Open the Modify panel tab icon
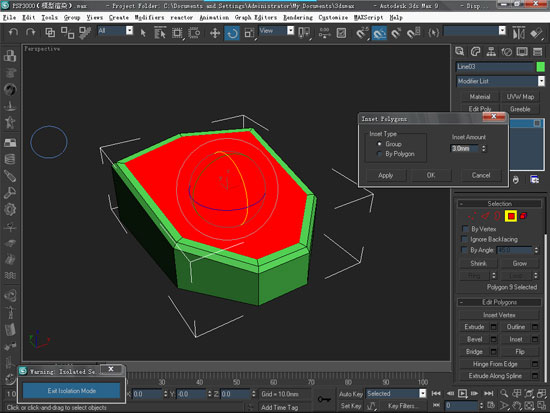The height and width of the screenshot is (413, 550). click(x=475, y=52)
